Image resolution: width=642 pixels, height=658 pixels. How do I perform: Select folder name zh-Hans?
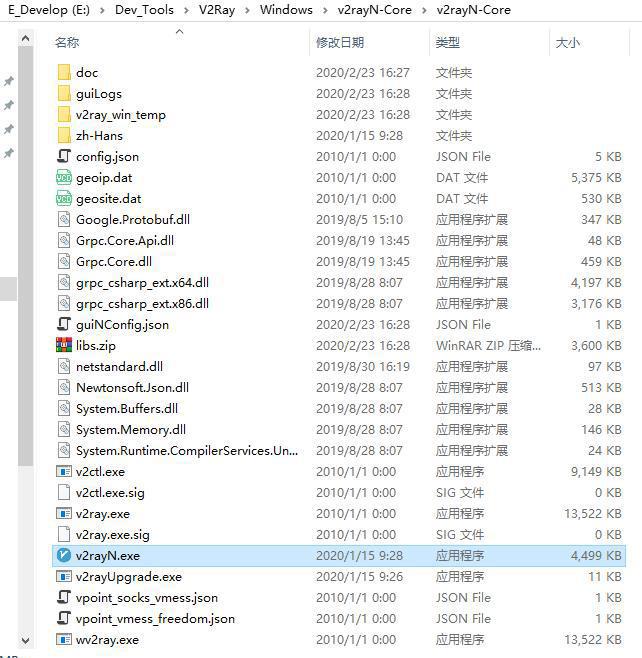point(99,136)
